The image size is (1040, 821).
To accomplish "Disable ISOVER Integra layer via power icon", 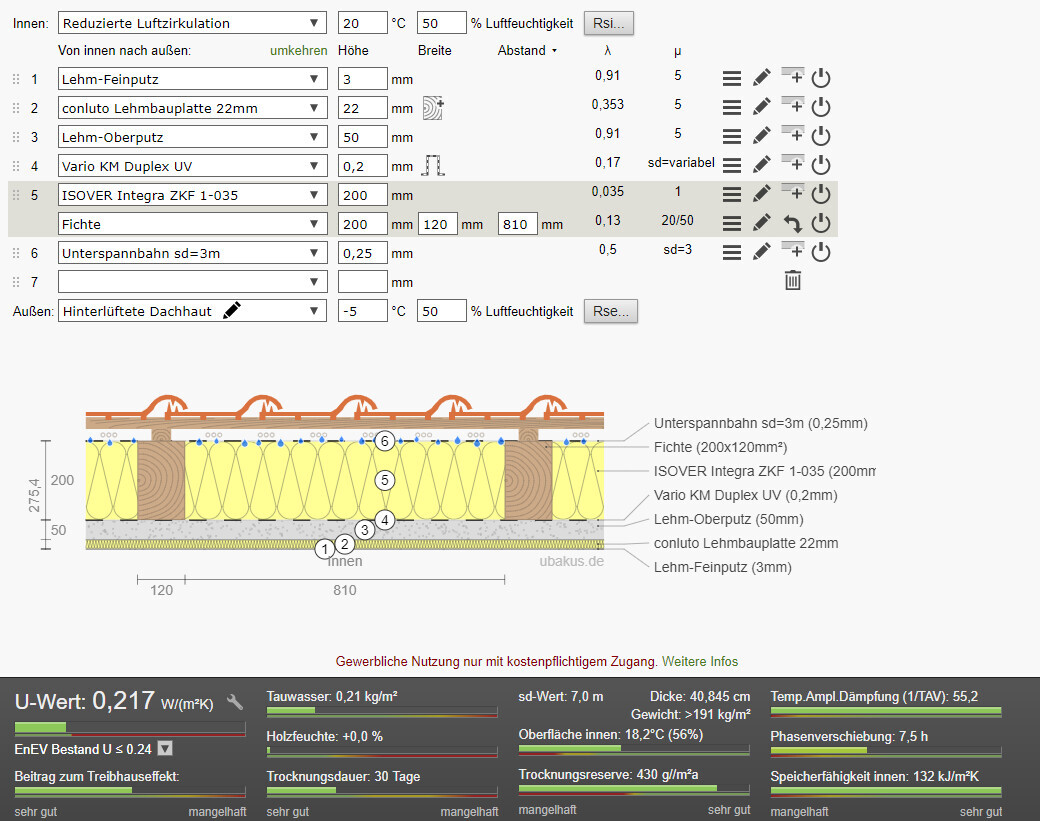I will pos(821,195).
